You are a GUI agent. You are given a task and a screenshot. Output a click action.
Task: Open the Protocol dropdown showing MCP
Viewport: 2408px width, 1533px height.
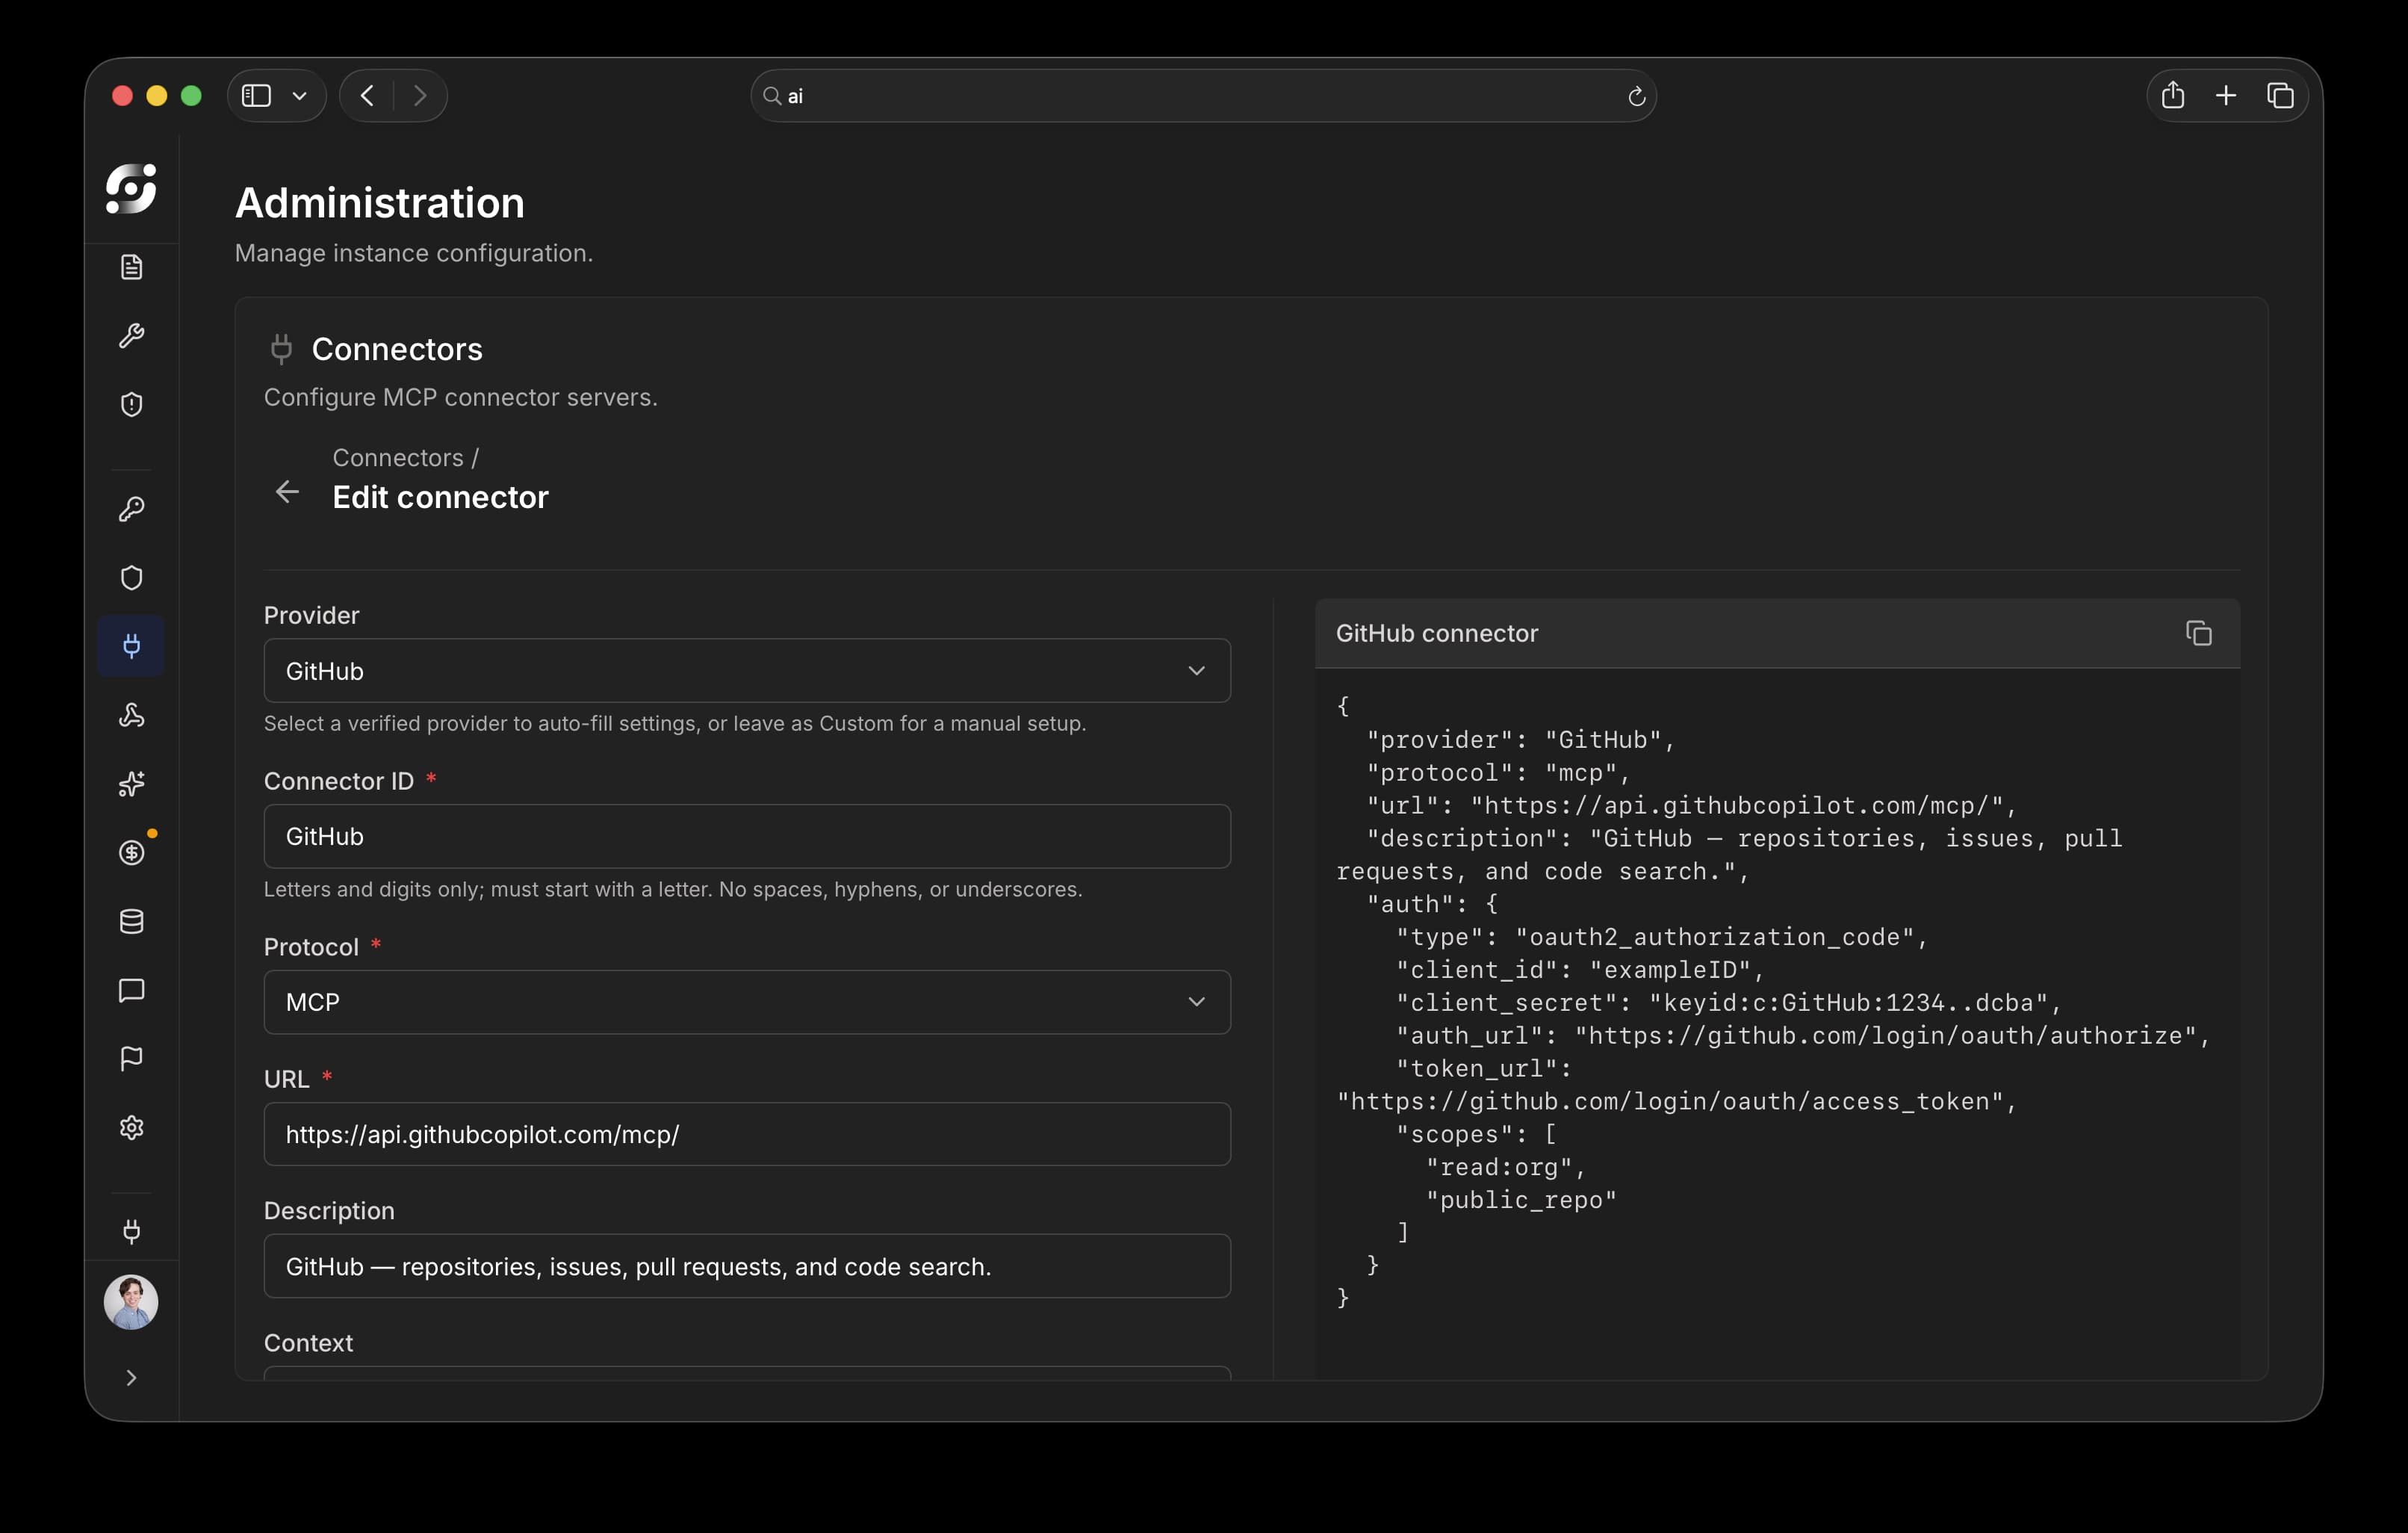747,1002
